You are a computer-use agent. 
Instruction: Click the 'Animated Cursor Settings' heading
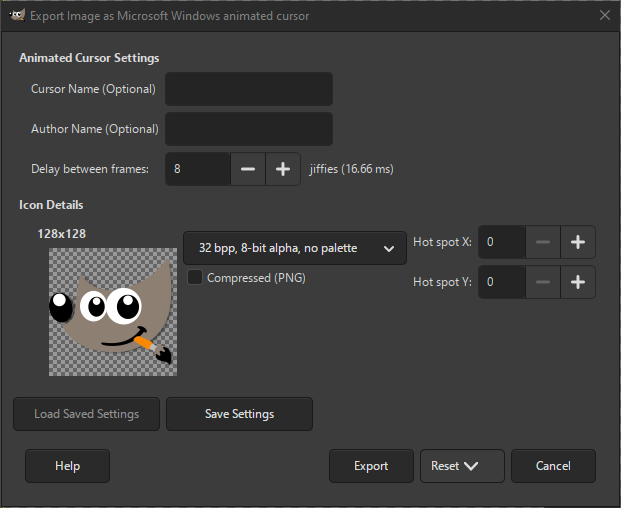tap(89, 58)
